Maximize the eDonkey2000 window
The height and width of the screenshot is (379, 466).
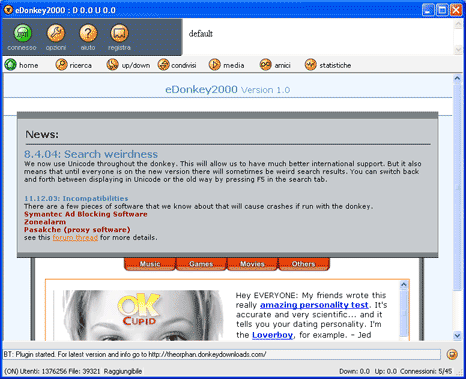pos(442,10)
